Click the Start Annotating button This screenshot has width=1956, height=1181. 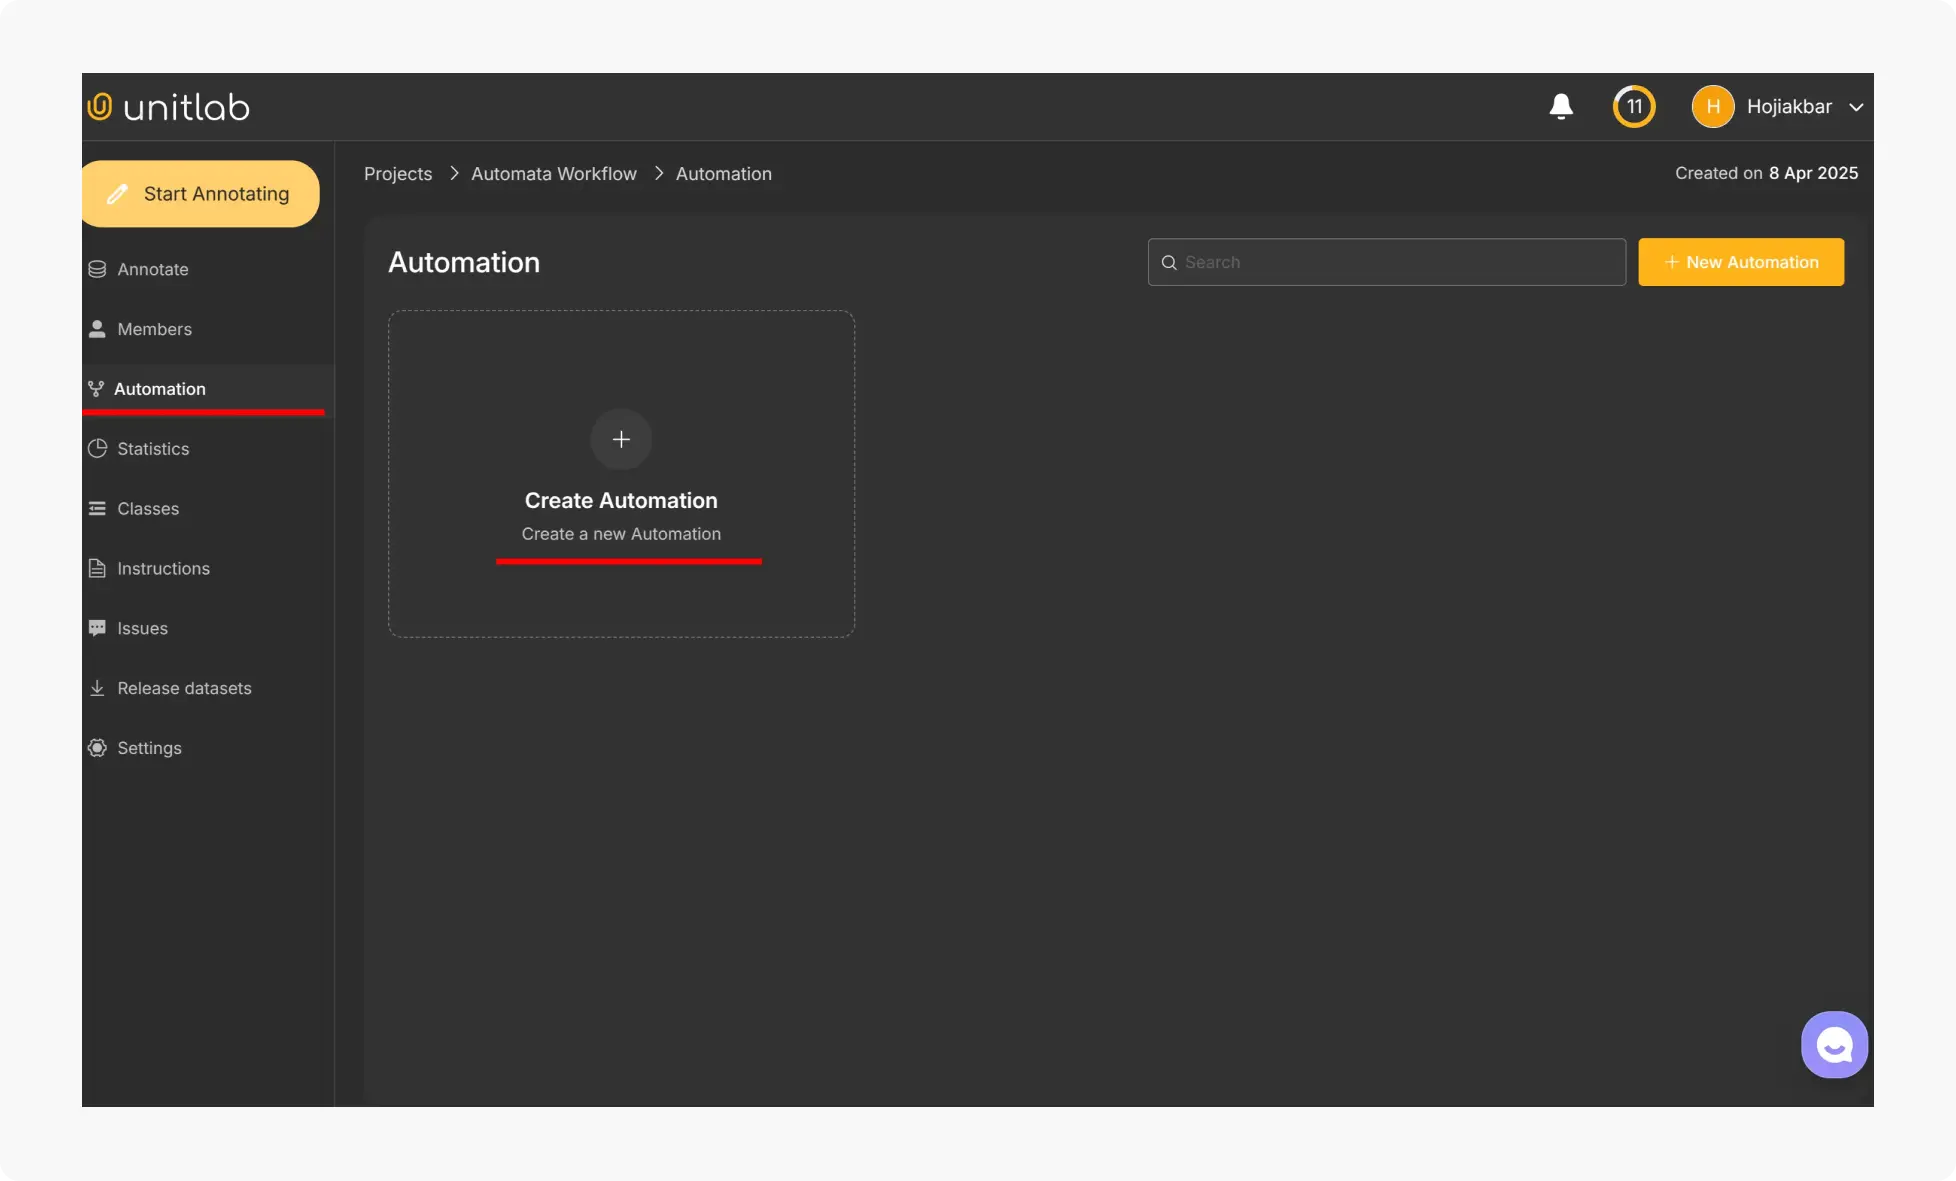click(201, 194)
